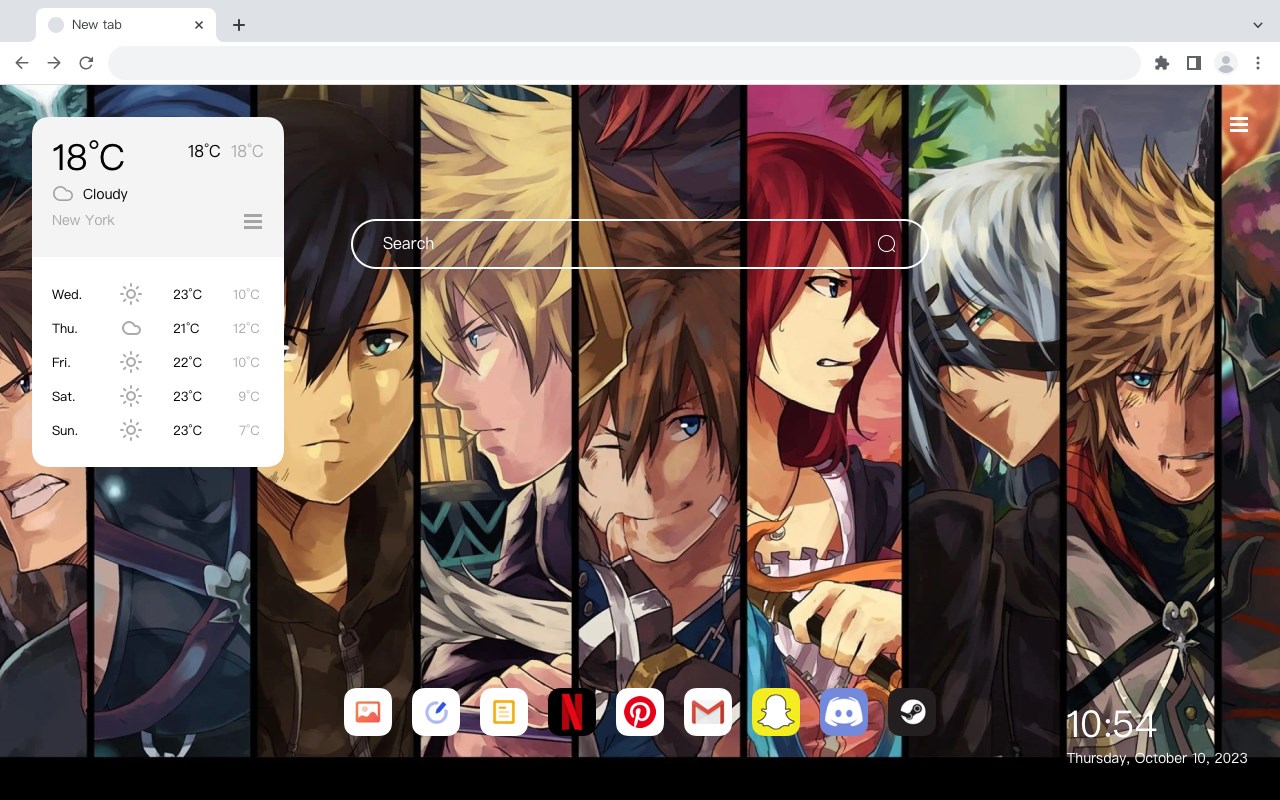This screenshot has height=800, width=1280.
Task: Open the Snapchat shortcut
Action: click(776, 712)
